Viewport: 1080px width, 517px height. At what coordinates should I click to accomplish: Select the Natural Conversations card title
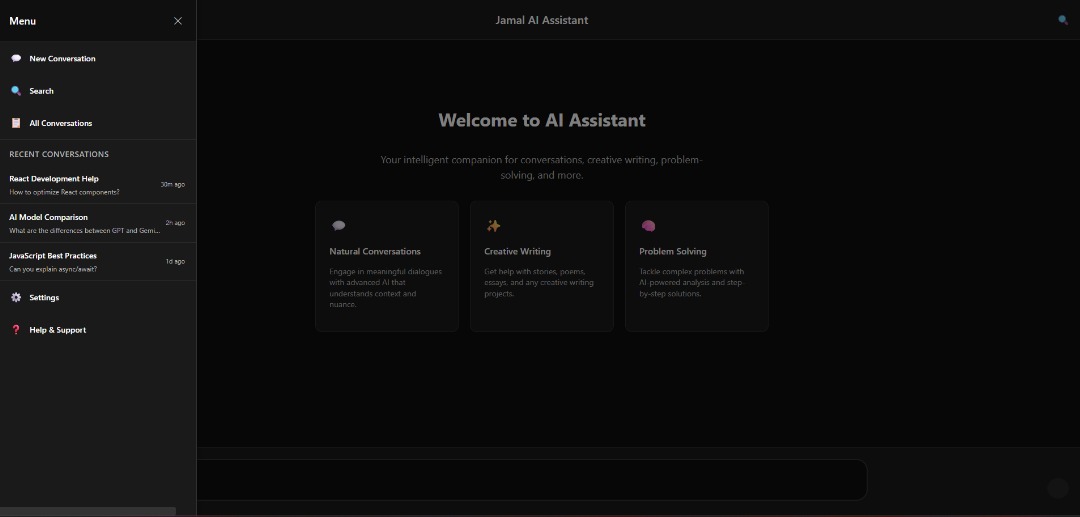375,251
